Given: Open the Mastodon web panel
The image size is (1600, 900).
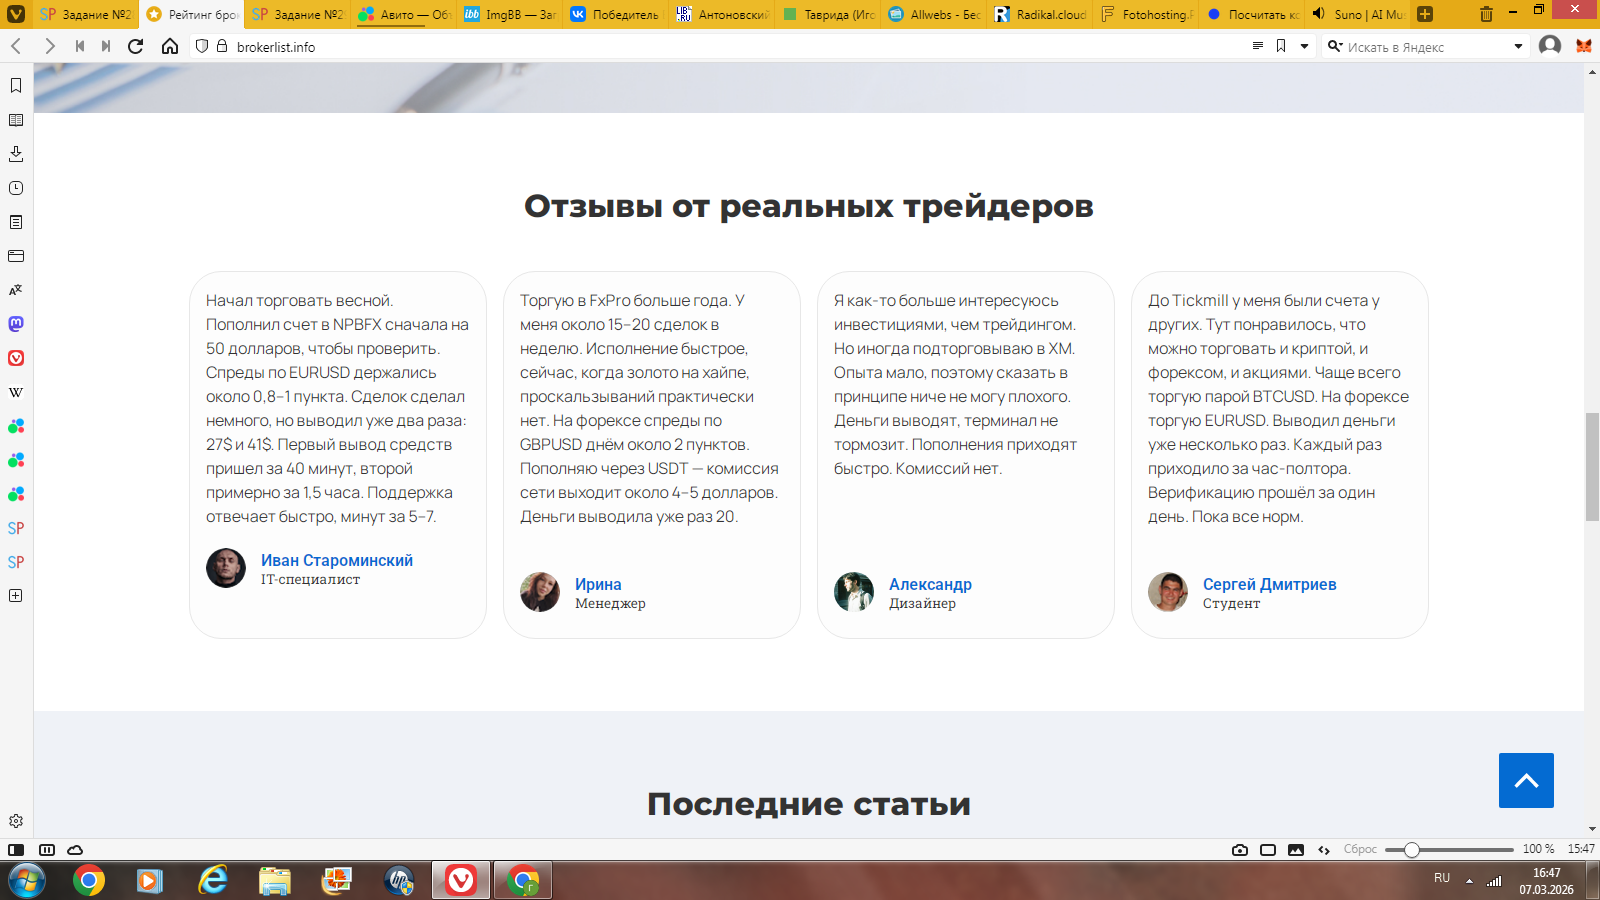Looking at the screenshot, I should click(x=16, y=324).
